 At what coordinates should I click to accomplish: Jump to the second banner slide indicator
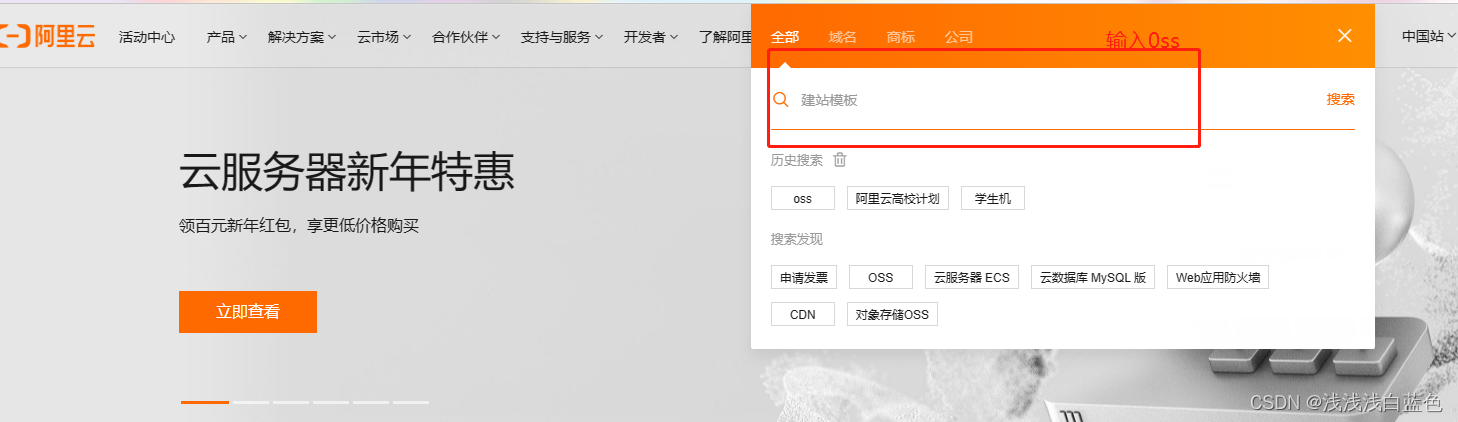click(x=252, y=402)
